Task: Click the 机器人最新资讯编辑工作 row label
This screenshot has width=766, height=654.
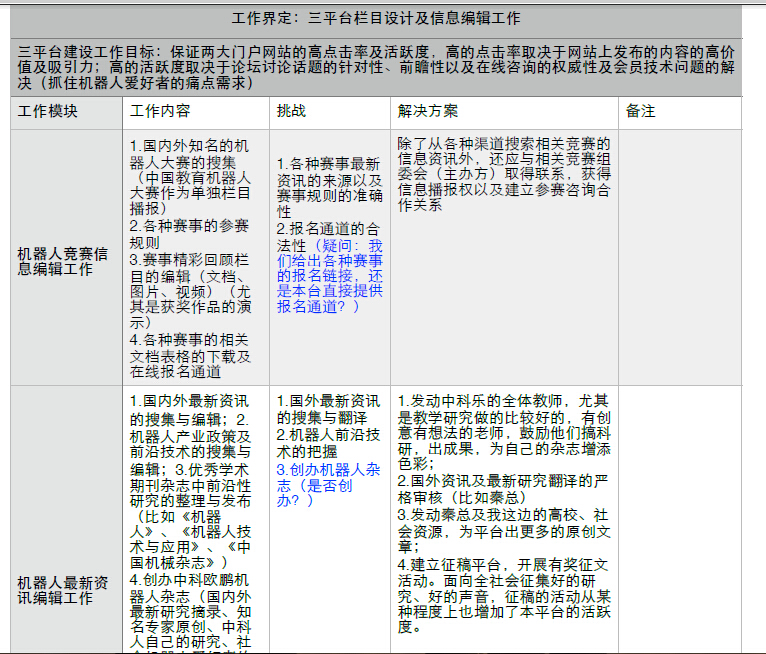Action: tap(63, 589)
